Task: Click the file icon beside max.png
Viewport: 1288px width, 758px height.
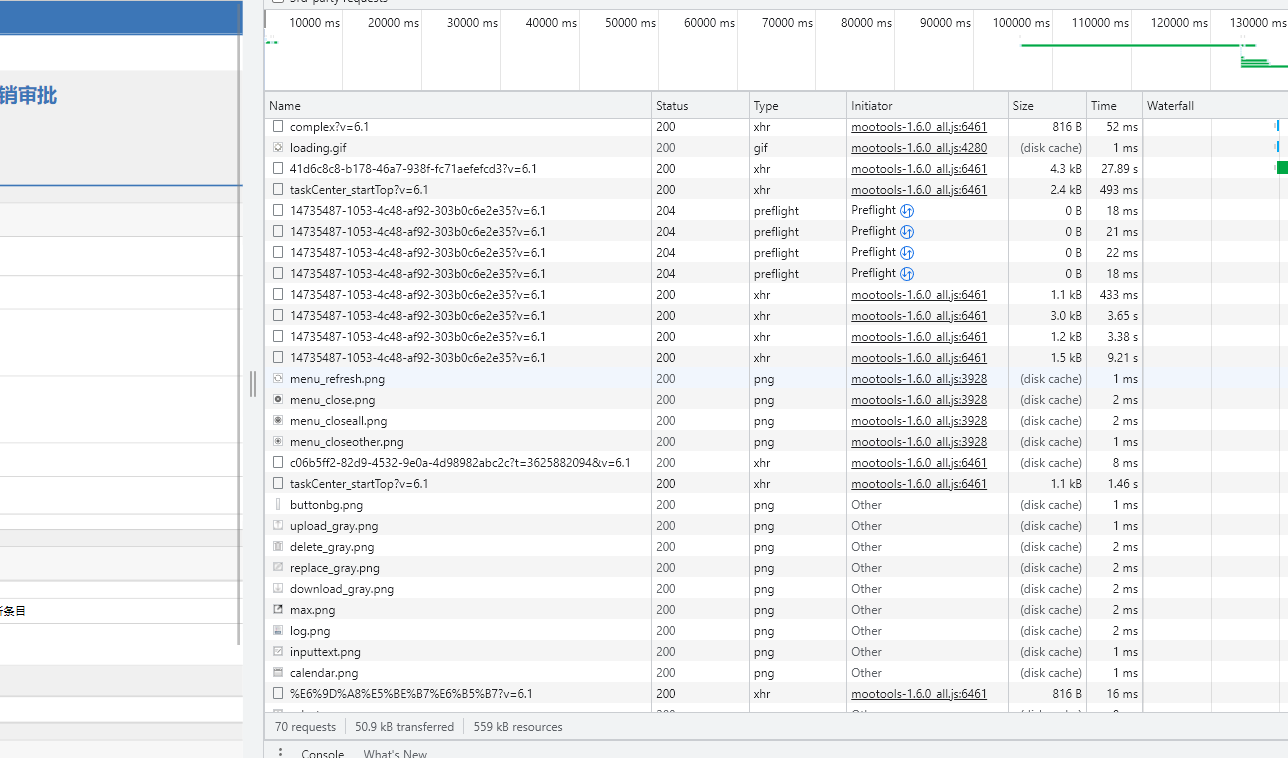Action: point(278,610)
